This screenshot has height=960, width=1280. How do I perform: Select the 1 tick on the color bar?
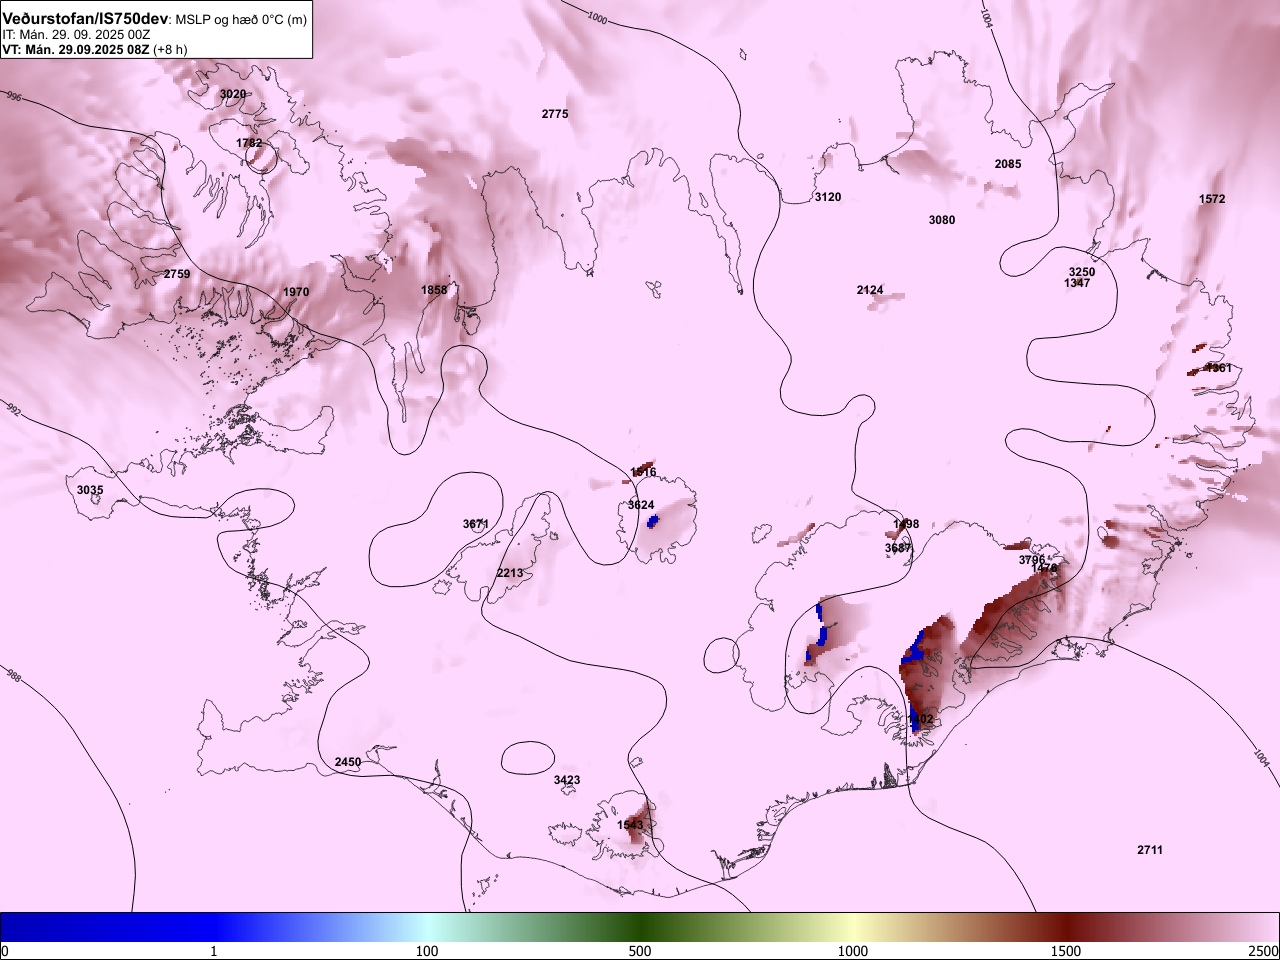213,951
